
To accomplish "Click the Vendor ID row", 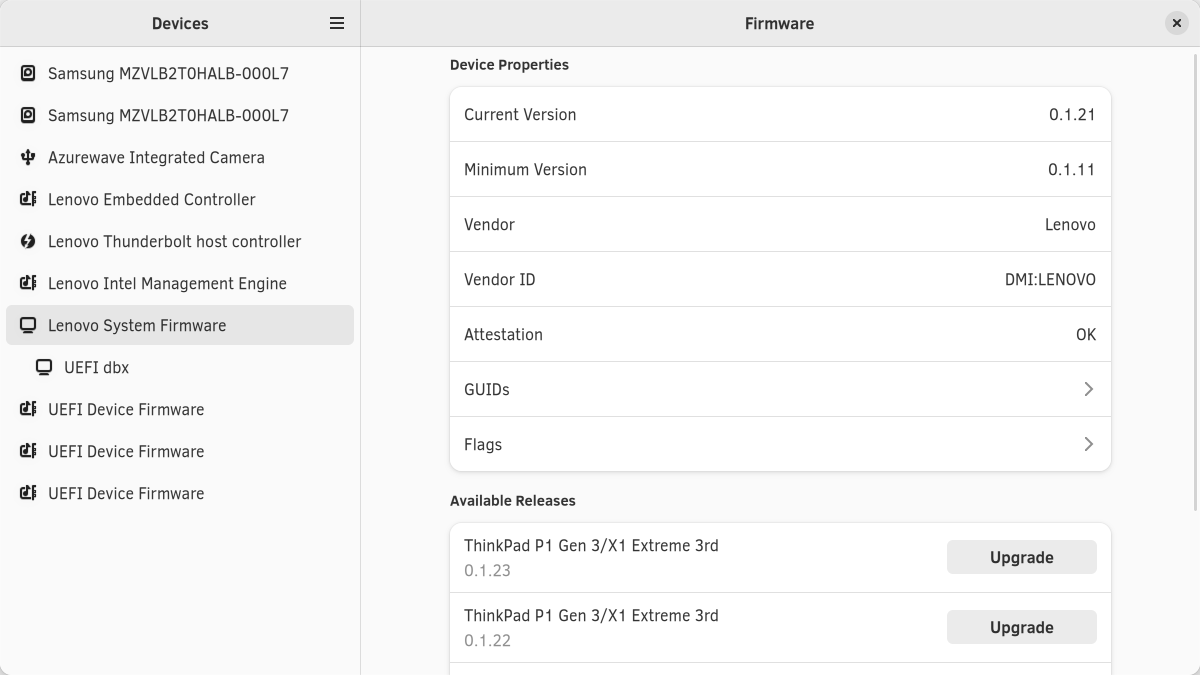I will (x=780, y=279).
